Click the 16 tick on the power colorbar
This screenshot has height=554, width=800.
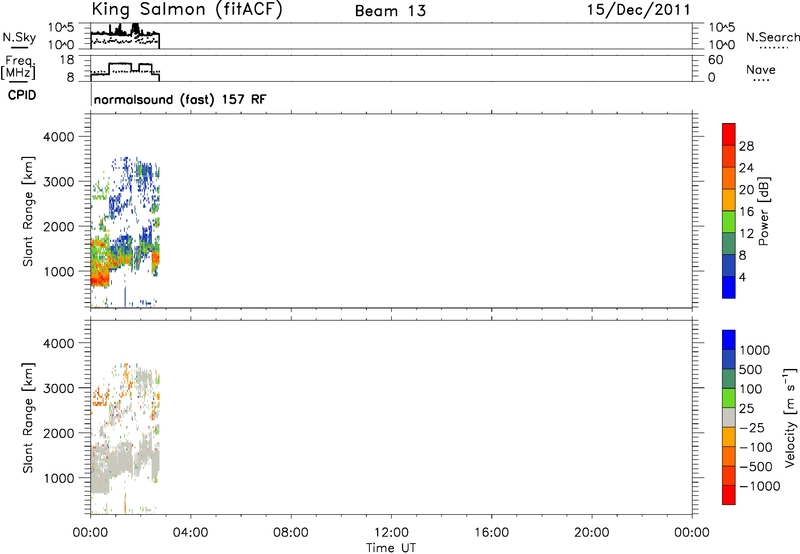coord(746,212)
